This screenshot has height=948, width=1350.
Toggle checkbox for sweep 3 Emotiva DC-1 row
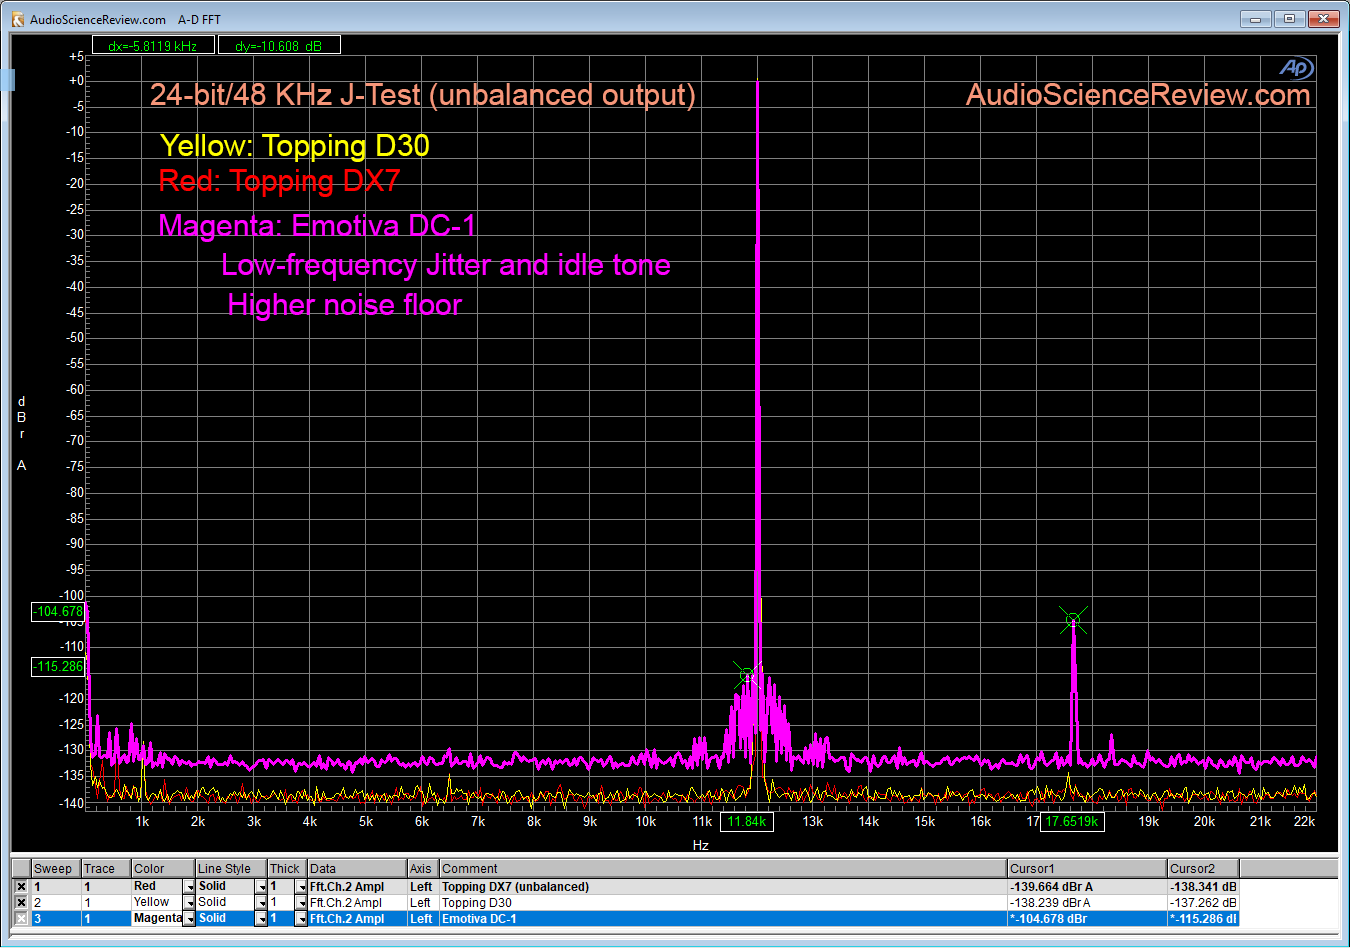point(21,919)
